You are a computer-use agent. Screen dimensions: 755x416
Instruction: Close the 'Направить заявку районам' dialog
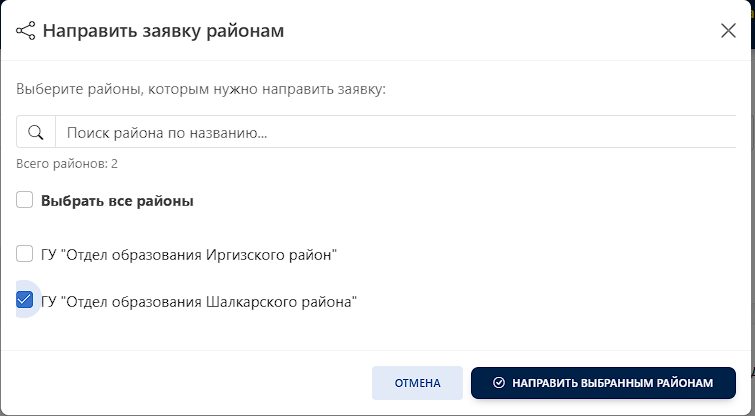[728, 30]
